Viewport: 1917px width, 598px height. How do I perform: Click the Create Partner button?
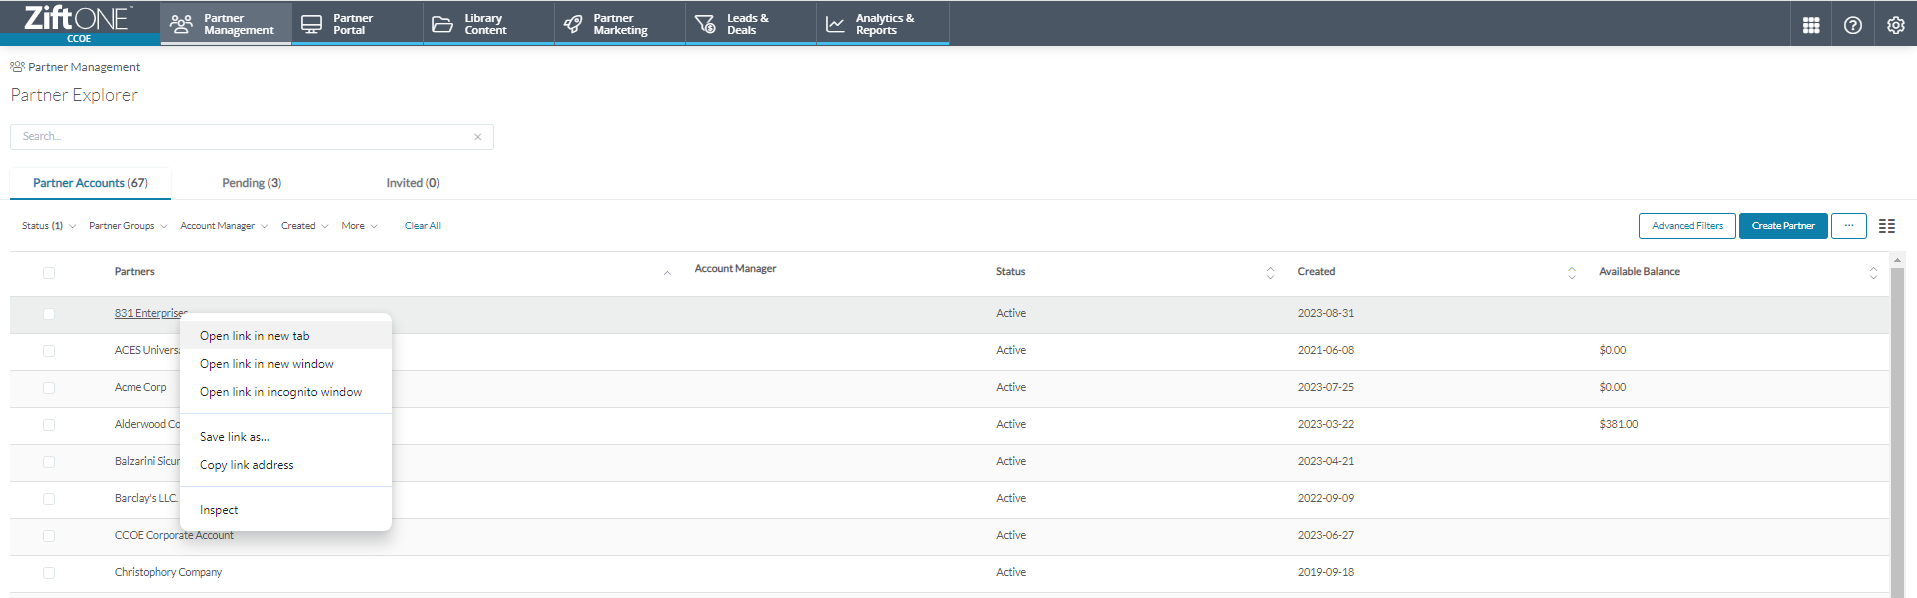[1783, 226]
